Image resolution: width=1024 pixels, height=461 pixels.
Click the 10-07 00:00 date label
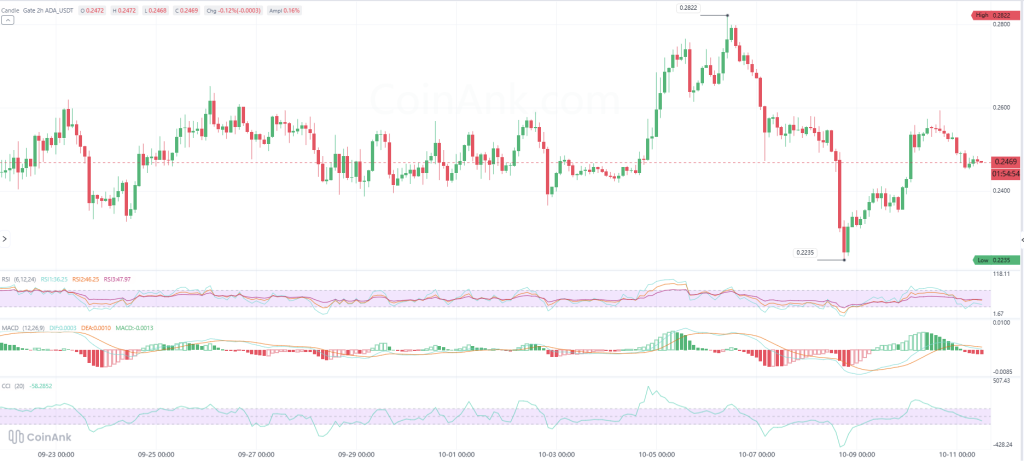756,453
